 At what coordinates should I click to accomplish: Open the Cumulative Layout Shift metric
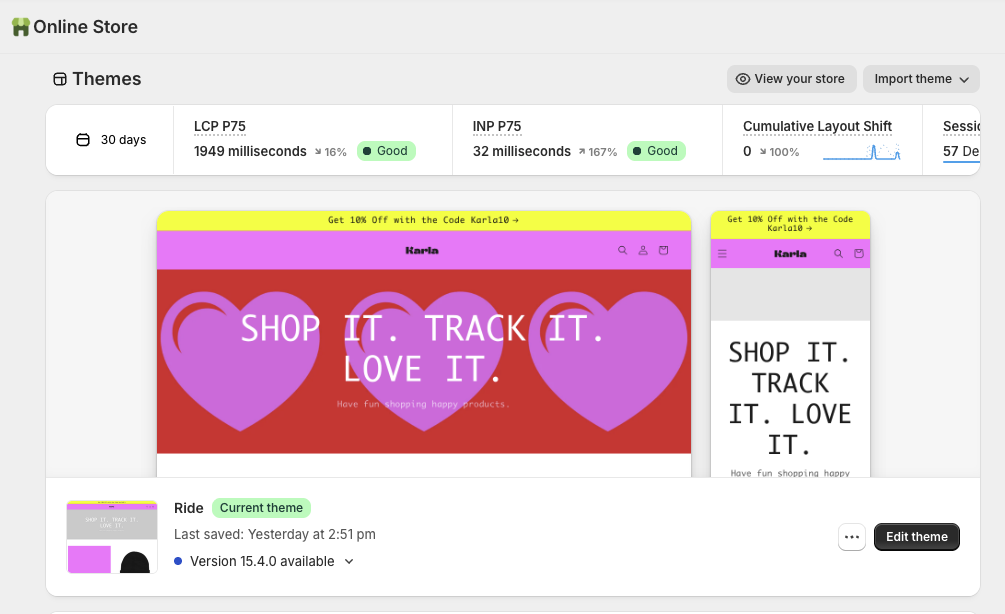817,126
